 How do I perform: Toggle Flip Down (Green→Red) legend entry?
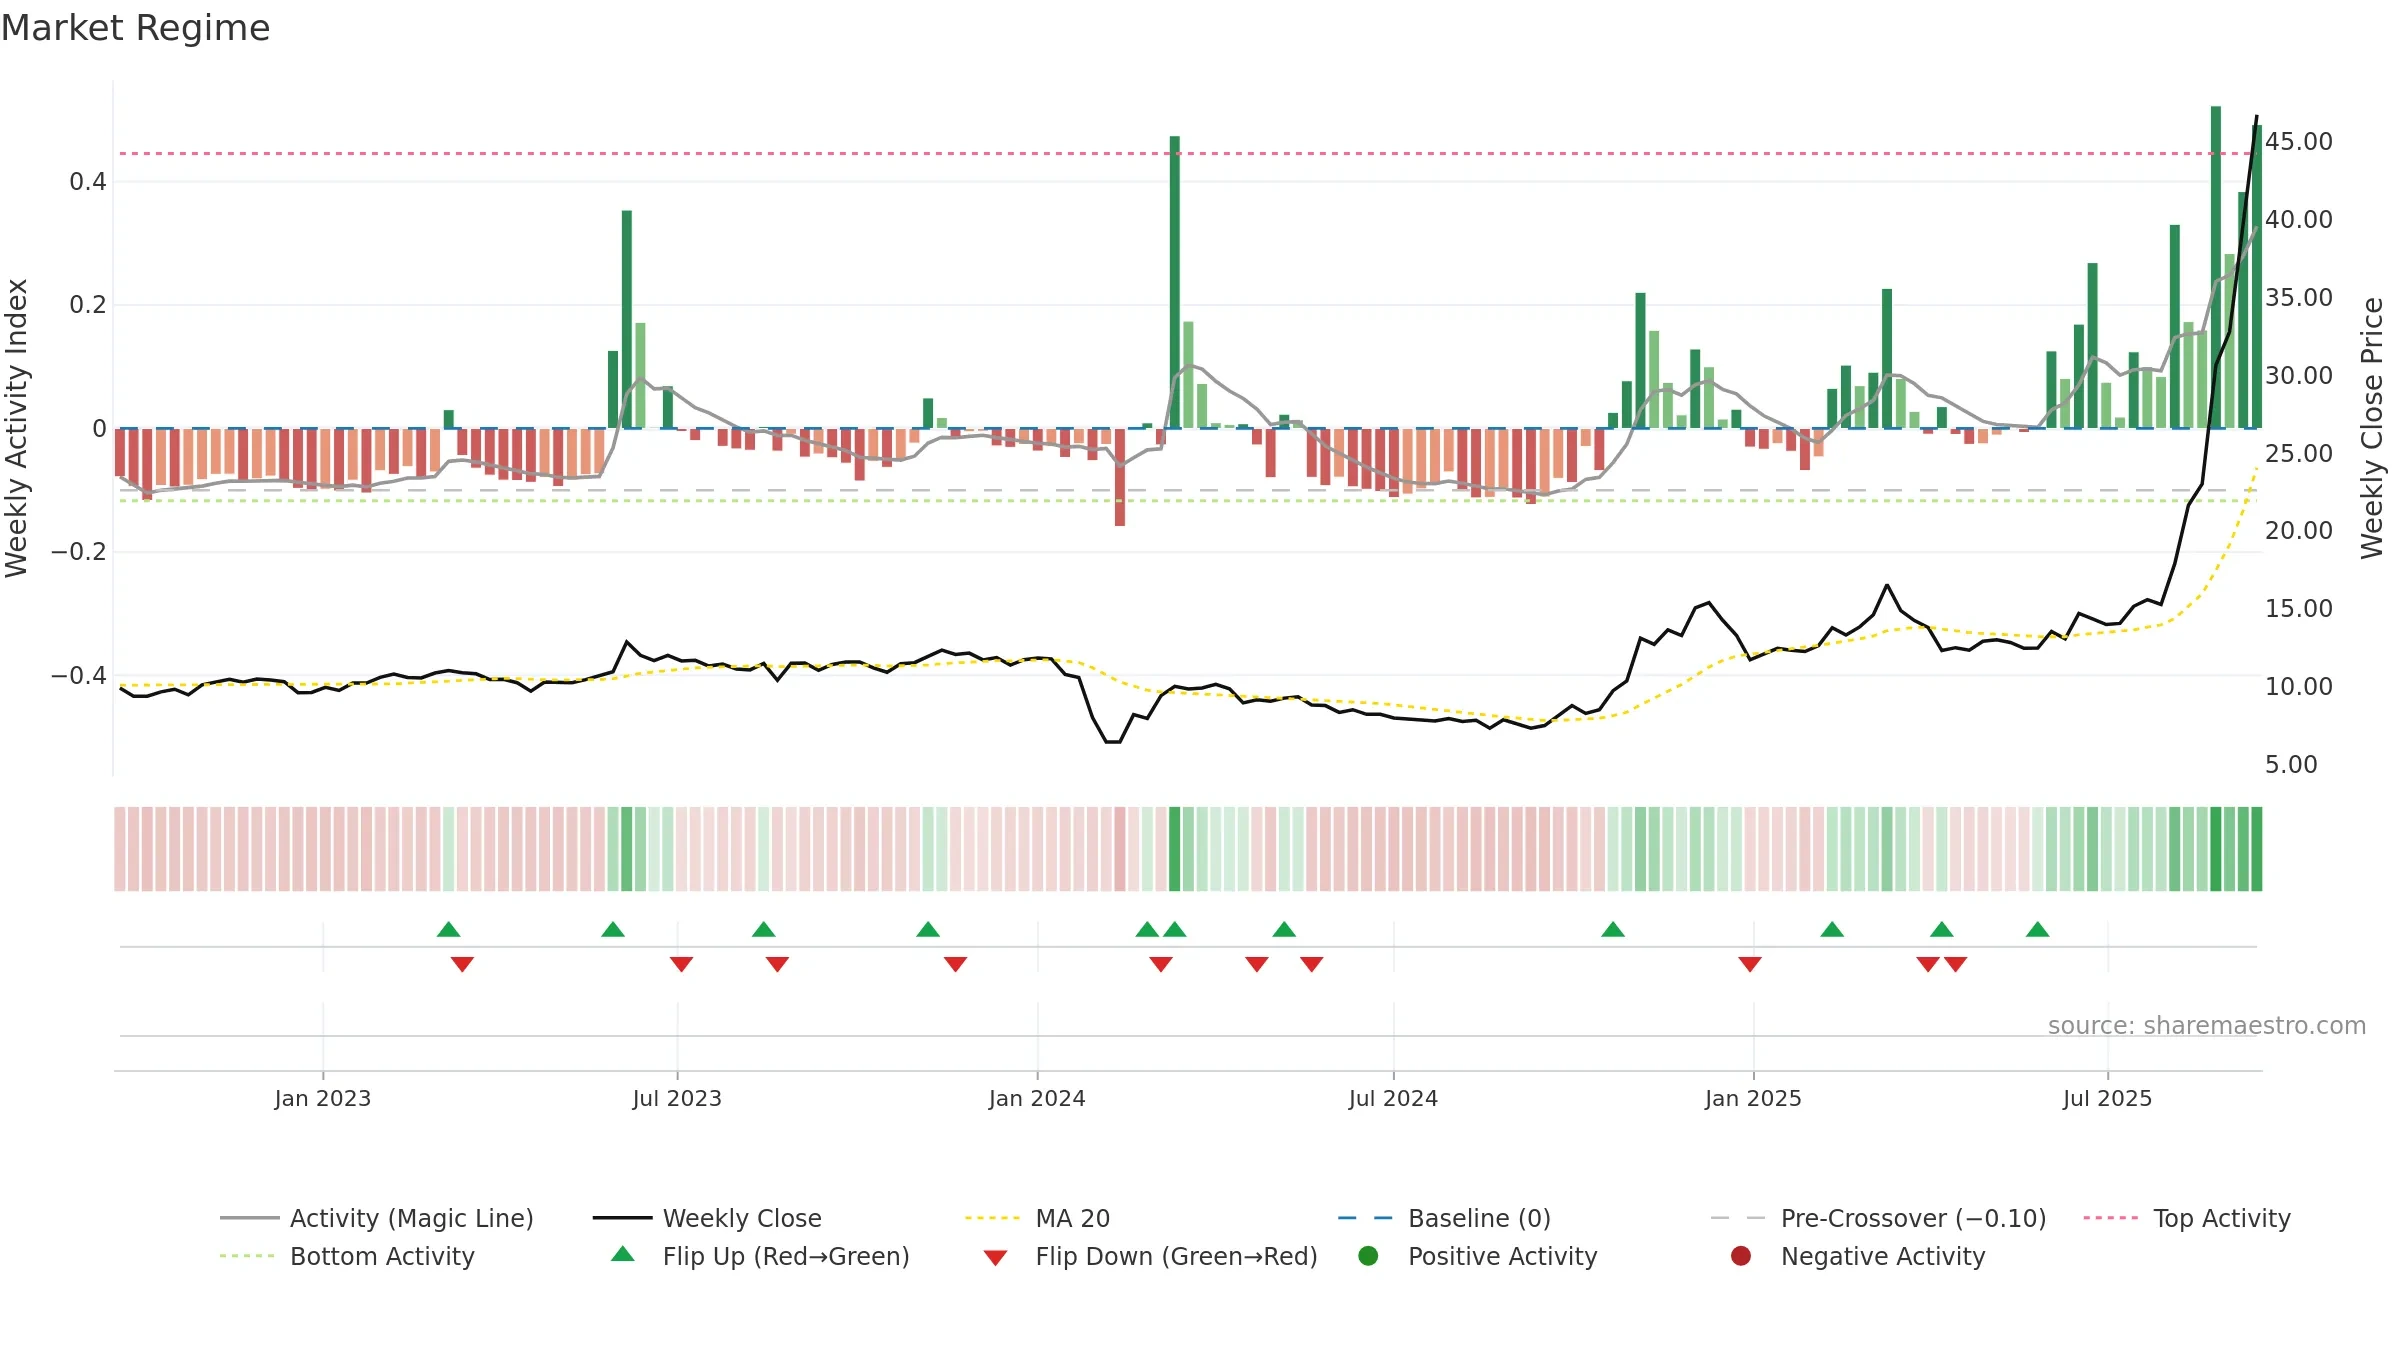point(1150,1256)
